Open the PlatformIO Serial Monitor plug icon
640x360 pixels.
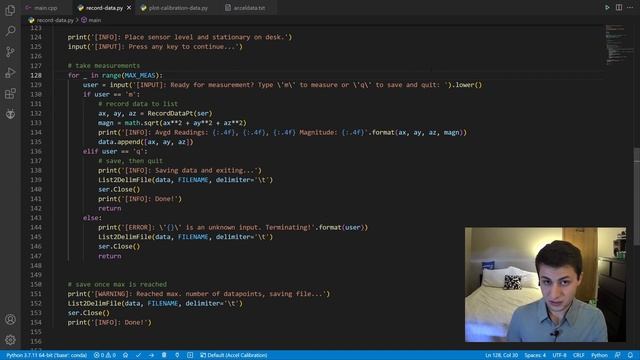[177, 355]
